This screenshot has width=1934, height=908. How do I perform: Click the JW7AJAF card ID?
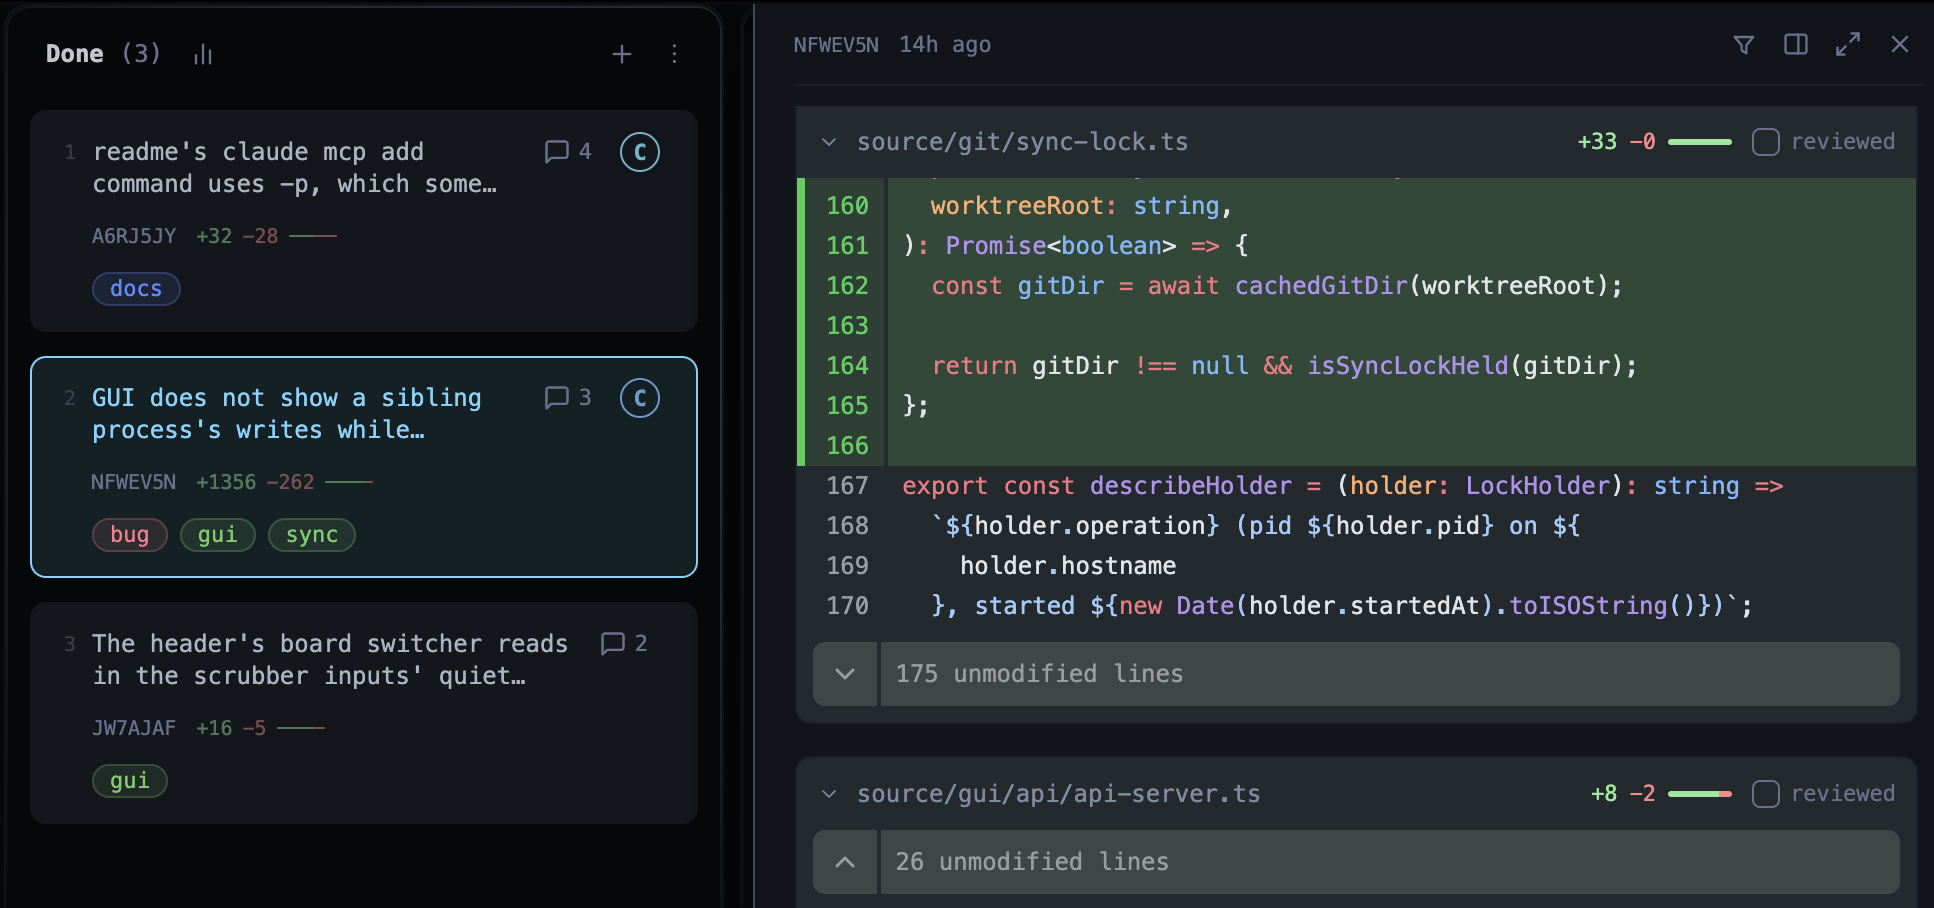tap(134, 728)
